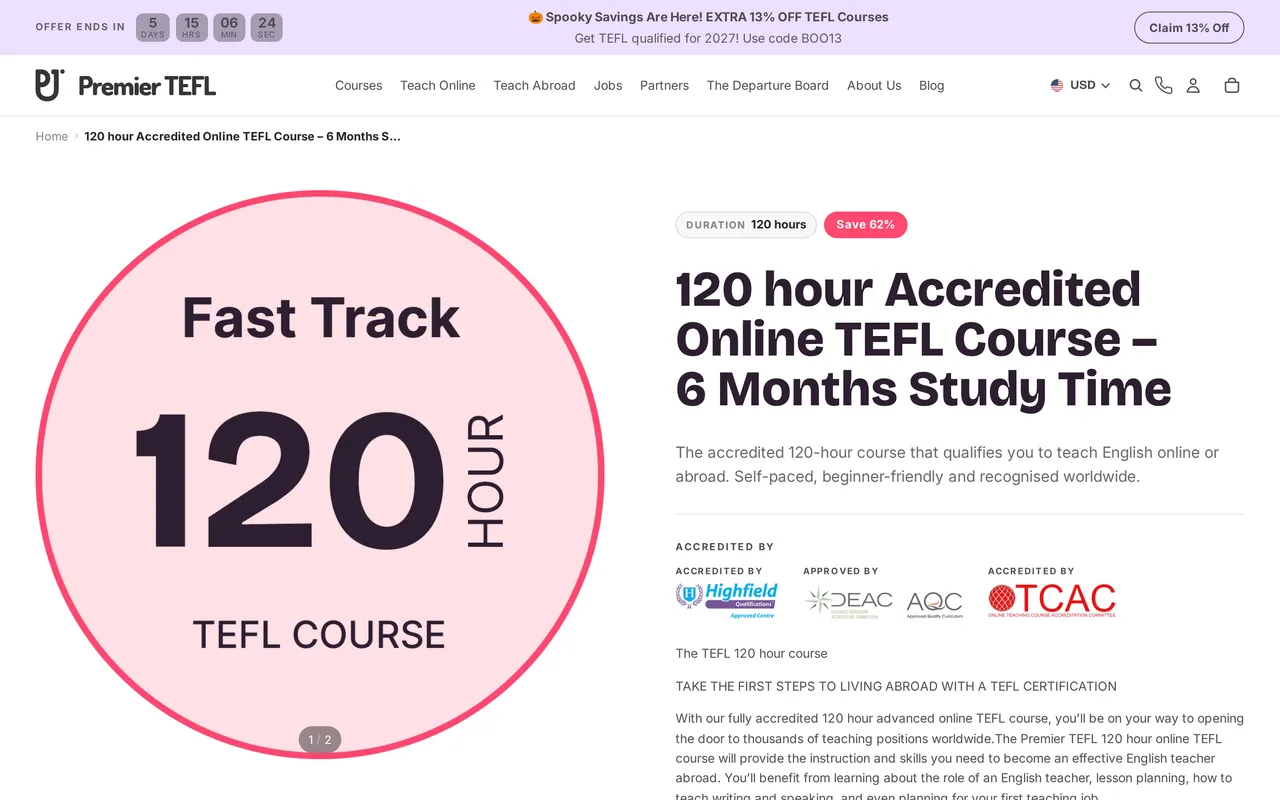Image resolution: width=1280 pixels, height=800 pixels.
Task: Visit the Blog link
Action: 932,86
